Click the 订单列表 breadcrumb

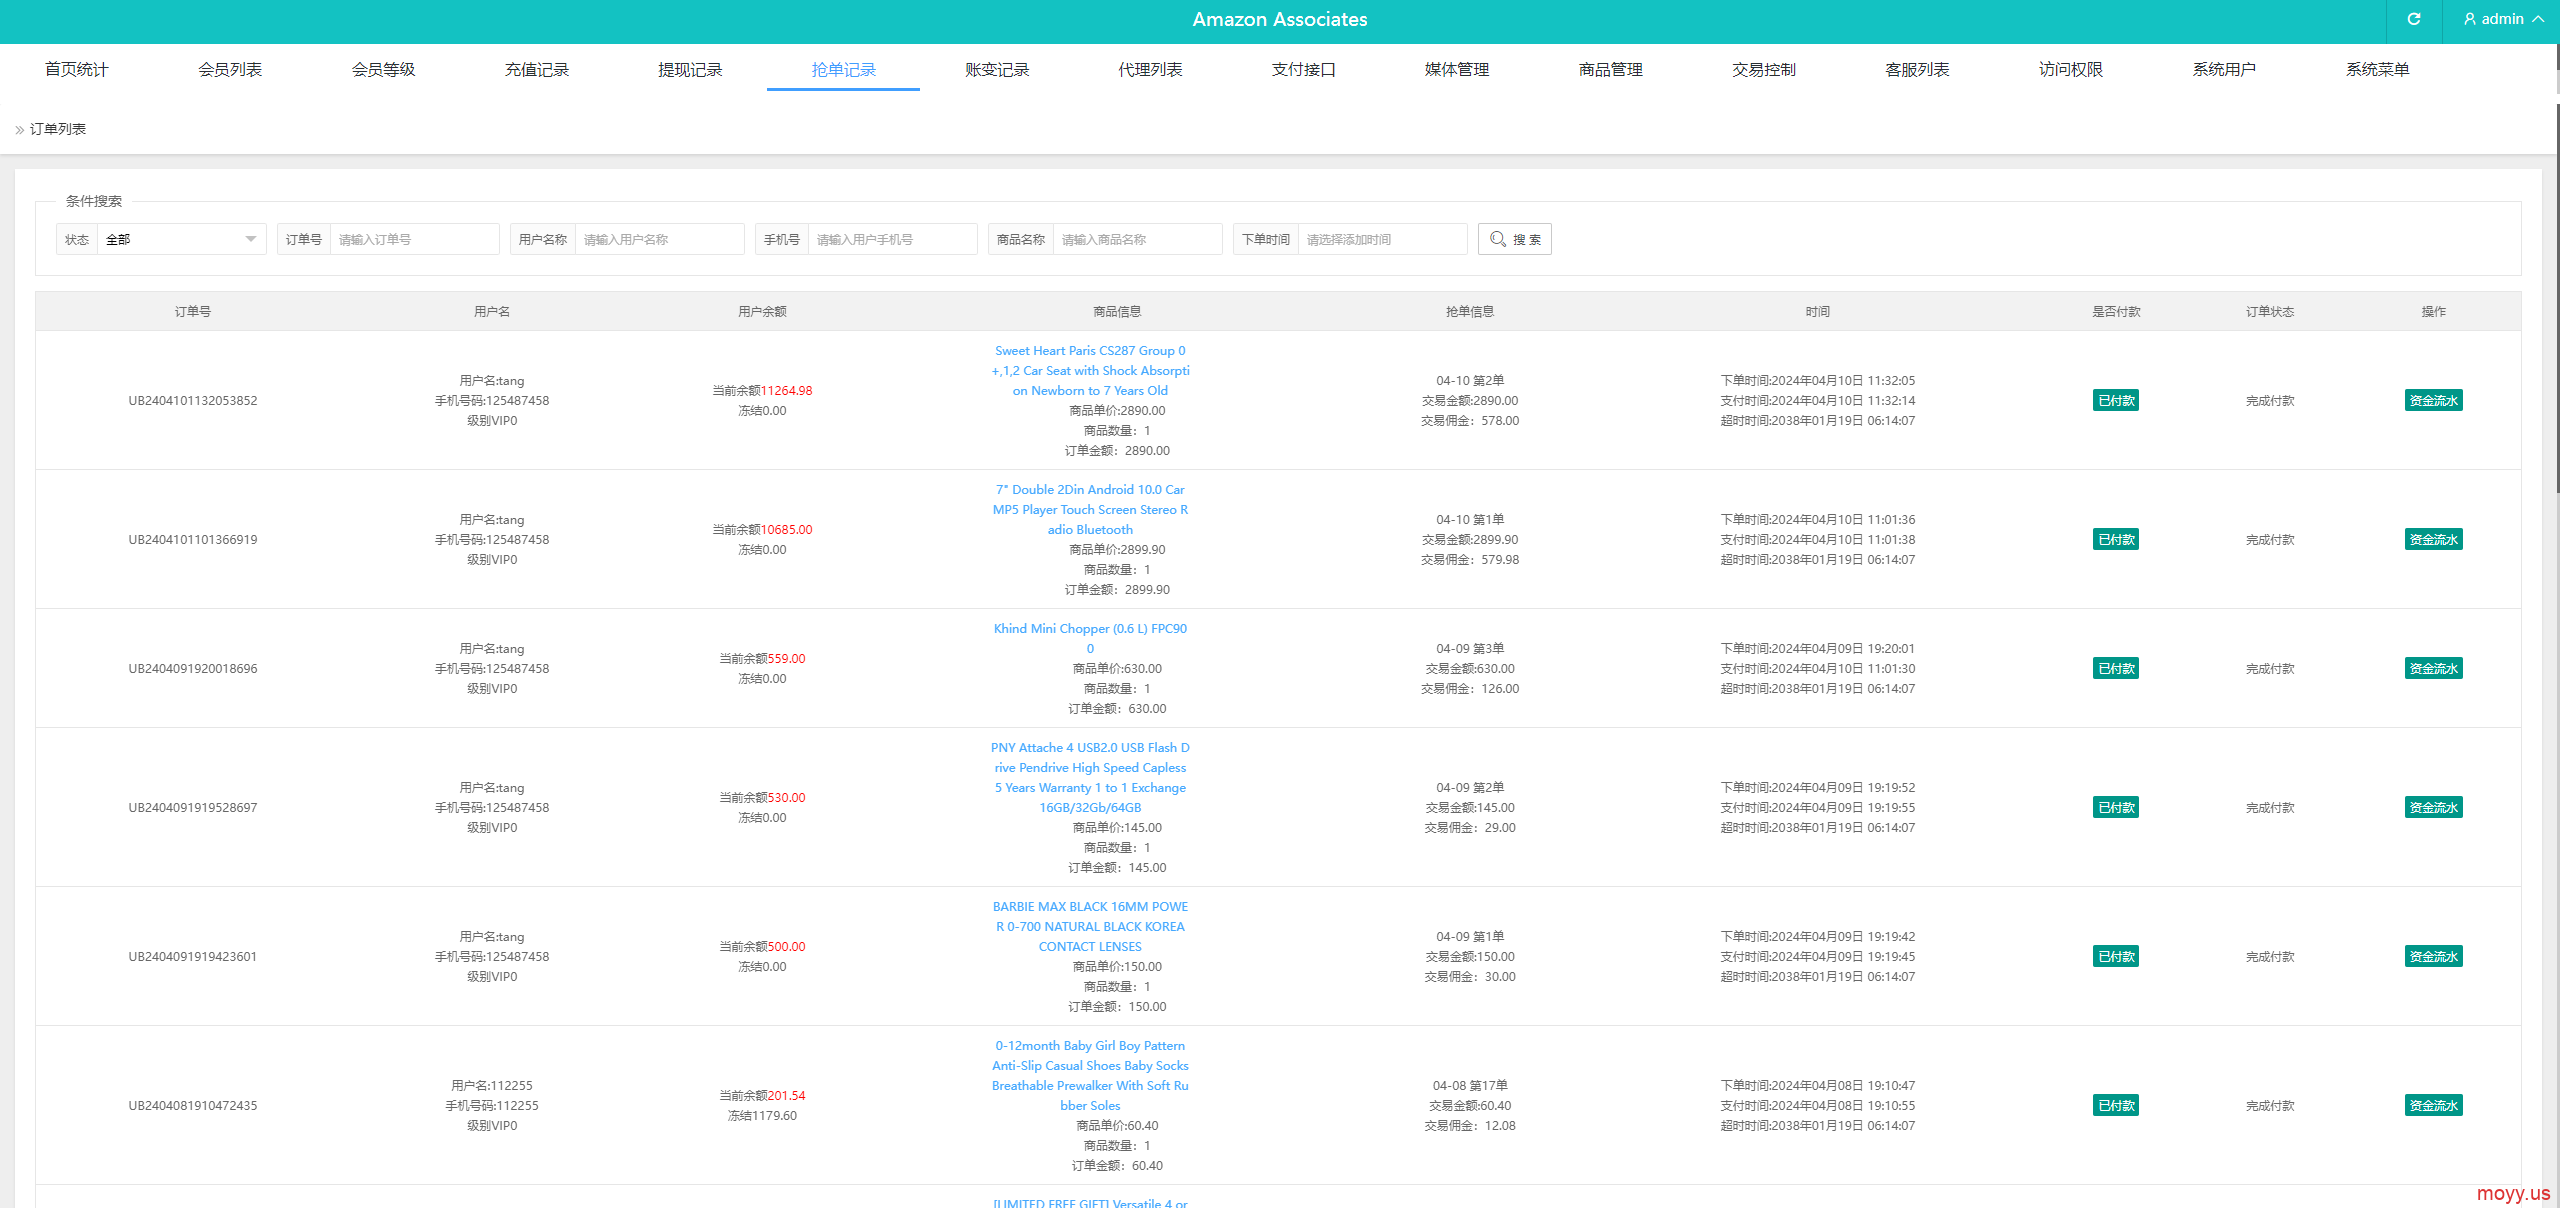point(58,129)
